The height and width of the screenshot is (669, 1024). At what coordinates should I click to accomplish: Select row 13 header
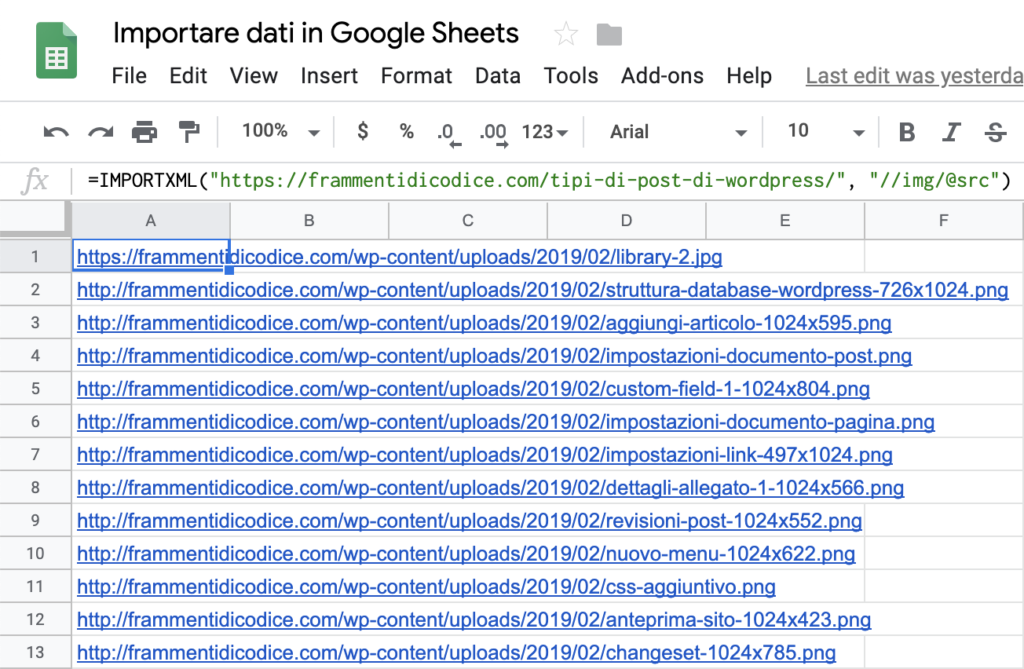(x=35, y=651)
